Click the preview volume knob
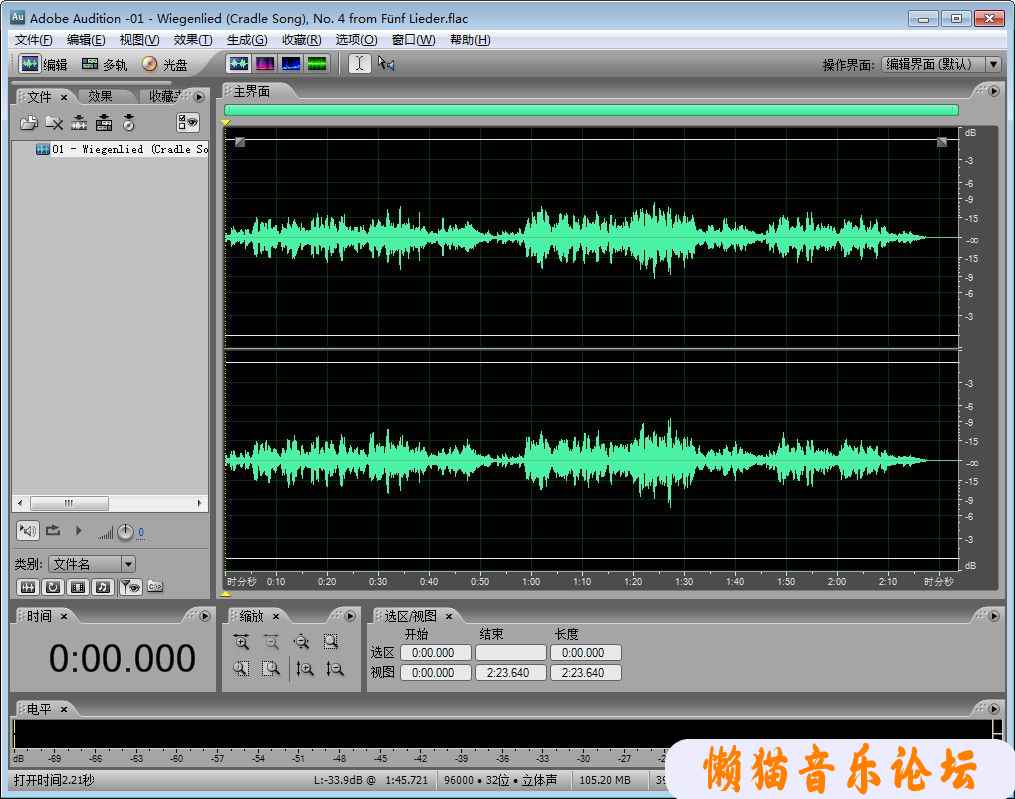 click(125, 532)
